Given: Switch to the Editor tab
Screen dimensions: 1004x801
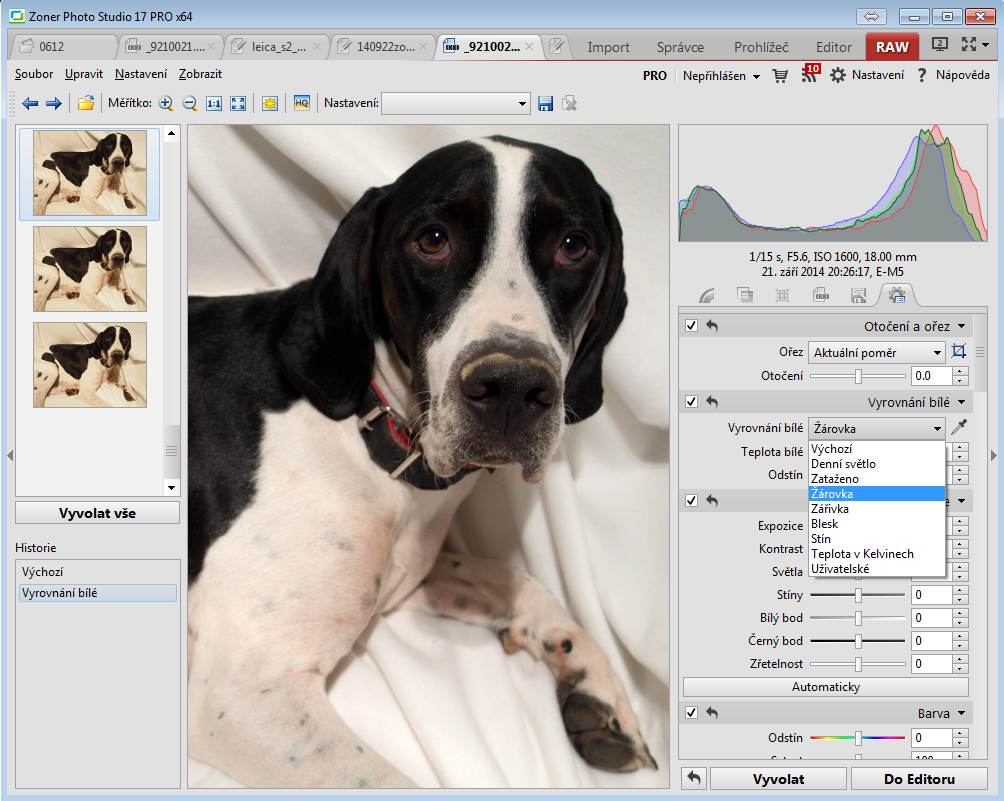Looking at the screenshot, I should tap(833, 47).
